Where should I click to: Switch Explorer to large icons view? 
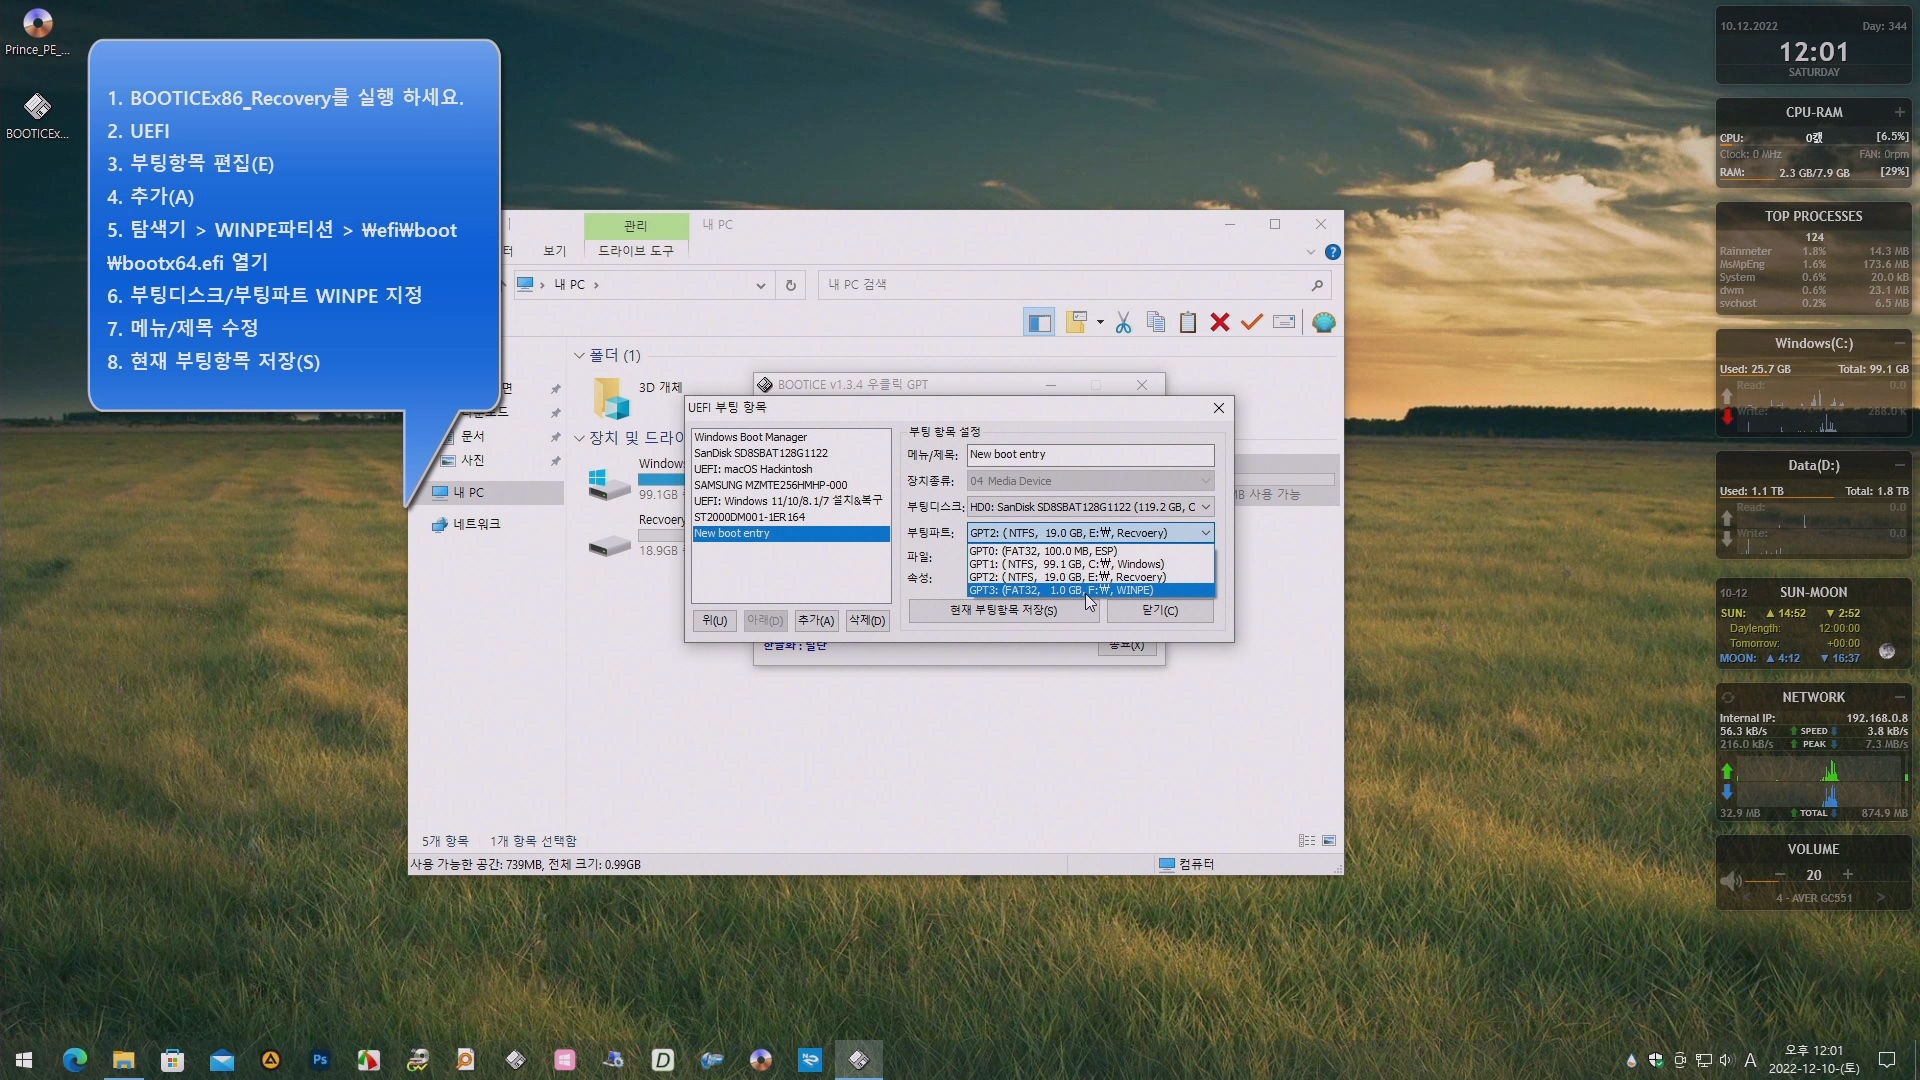click(1329, 841)
